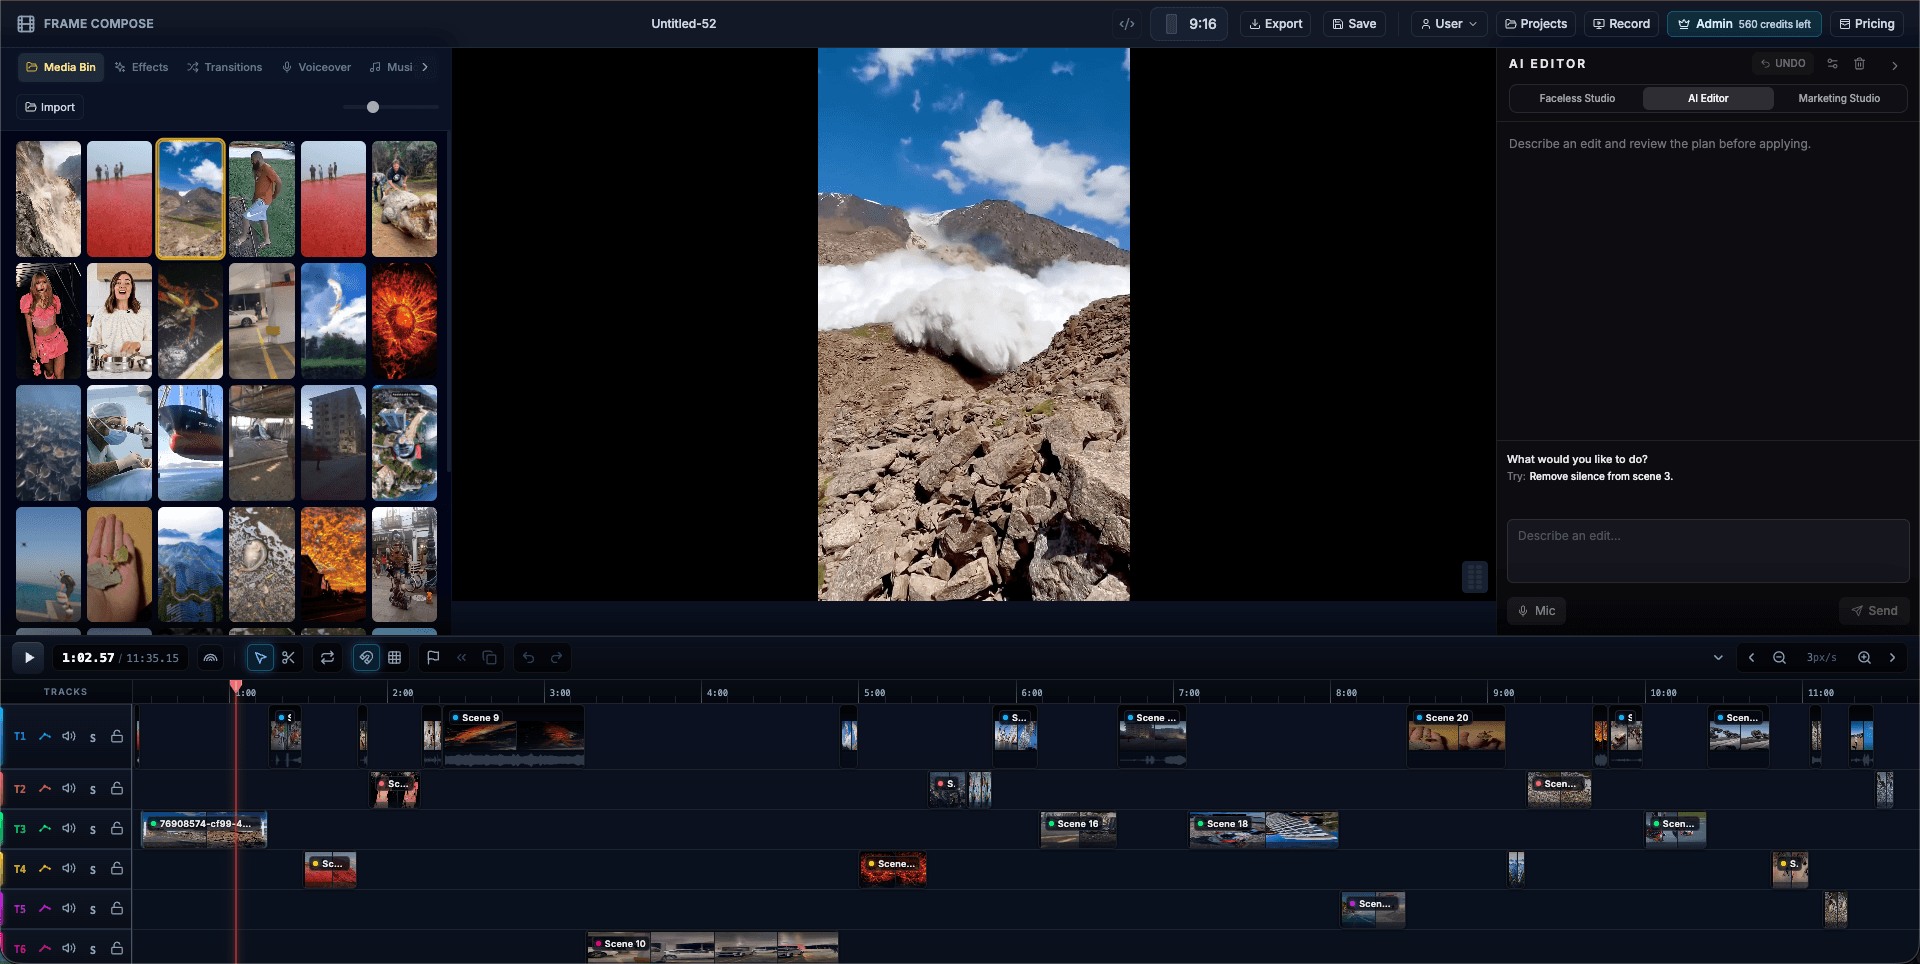This screenshot has height=964, width=1920.
Task: Mute track T4 speaker icon
Action: pyautogui.click(x=69, y=868)
